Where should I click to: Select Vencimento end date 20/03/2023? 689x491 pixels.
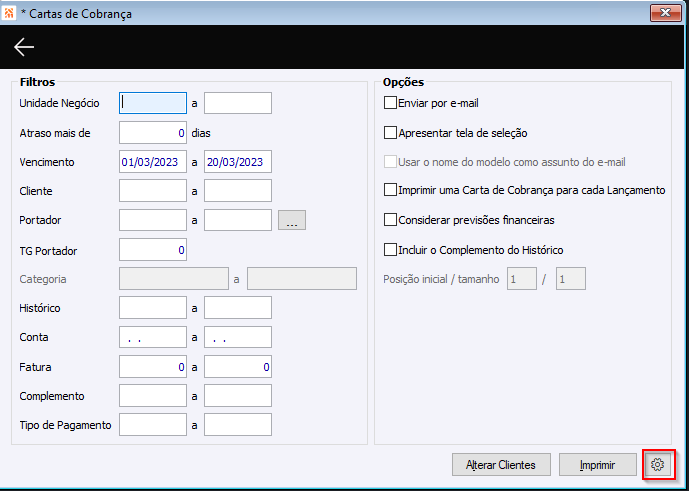(x=238, y=162)
